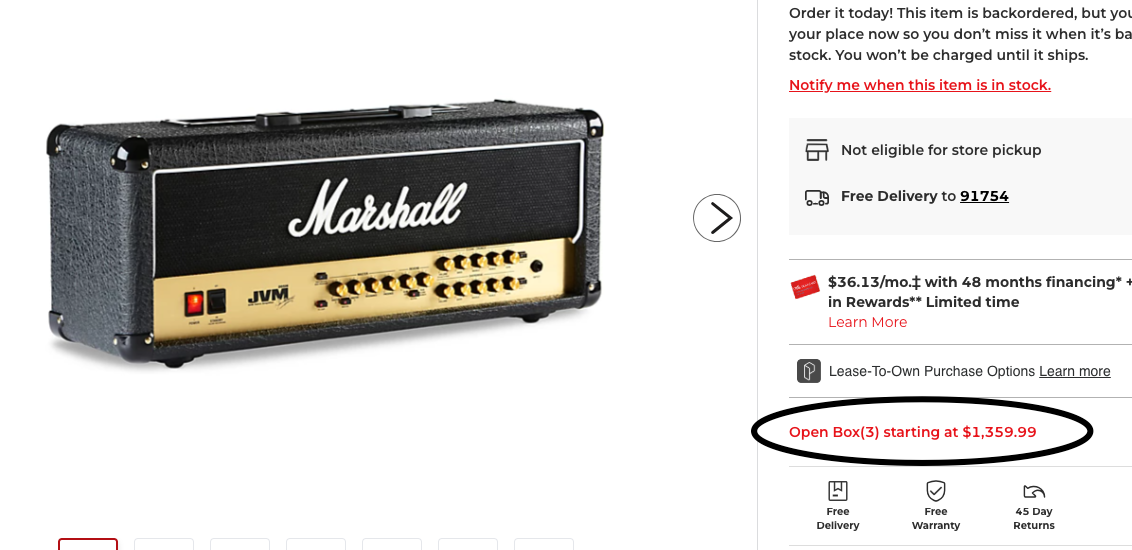Click the $36.13/mo. financing offer text
The width and height of the screenshot is (1132, 550).
pos(975,282)
